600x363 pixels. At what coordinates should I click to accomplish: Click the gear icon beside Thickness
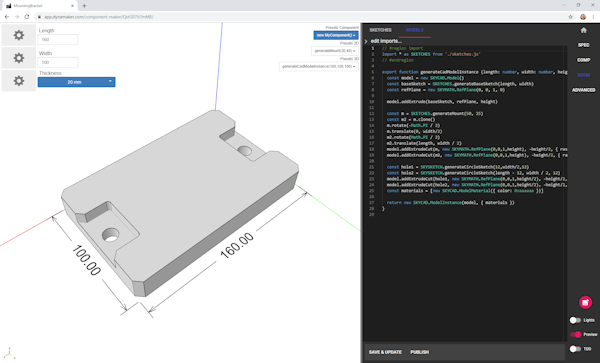coord(19,81)
